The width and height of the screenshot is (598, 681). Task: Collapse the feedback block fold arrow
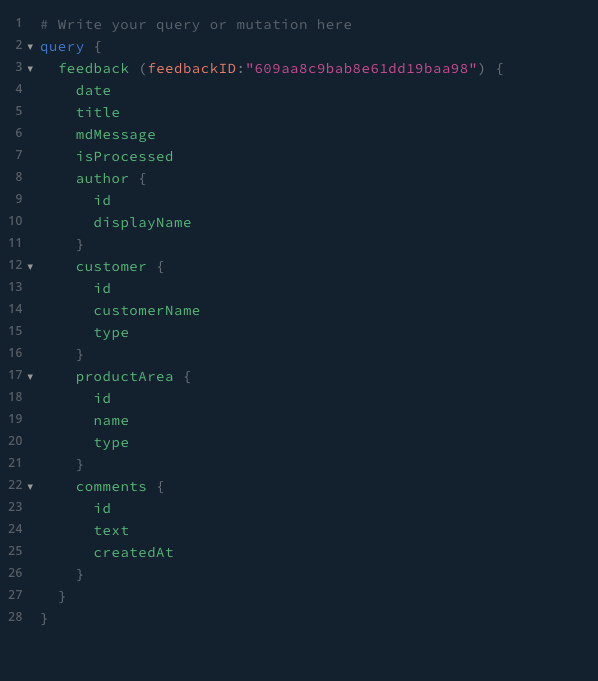[30, 69]
